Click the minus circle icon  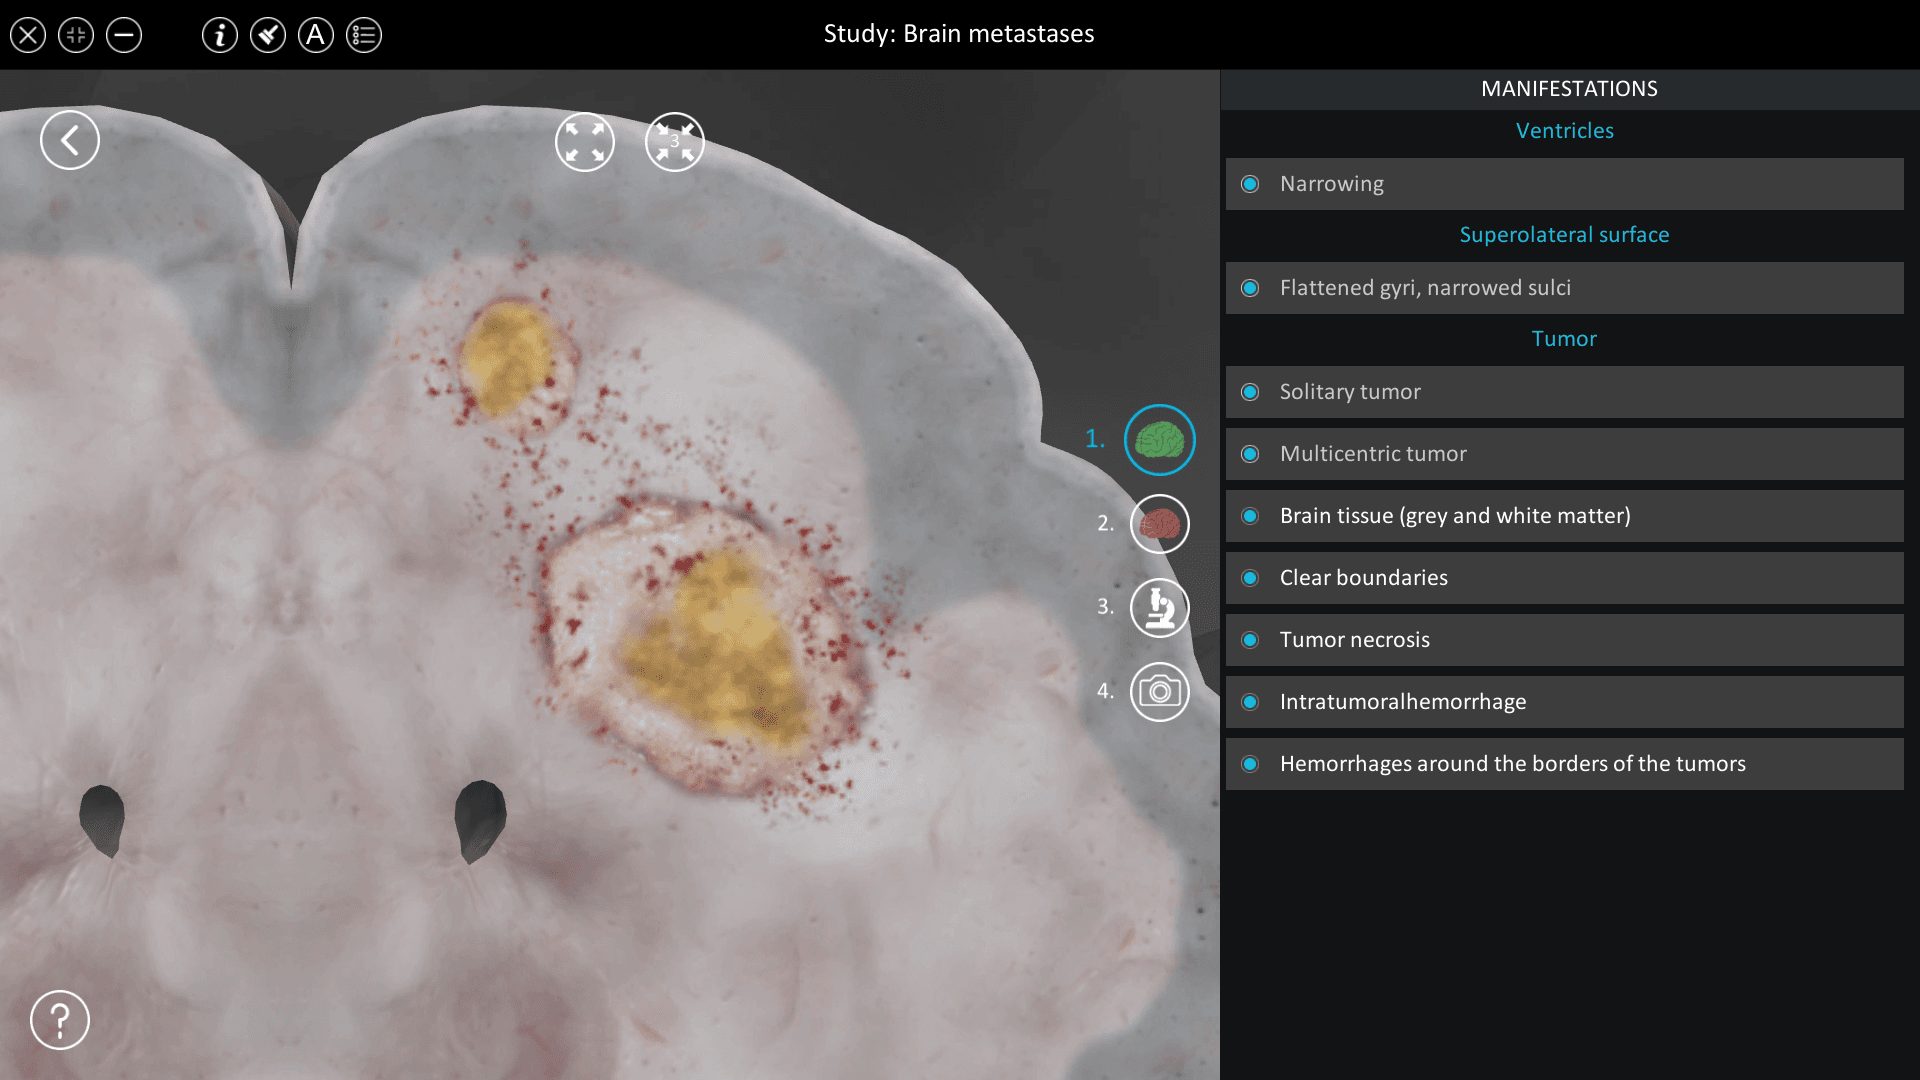pyautogui.click(x=124, y=35)
